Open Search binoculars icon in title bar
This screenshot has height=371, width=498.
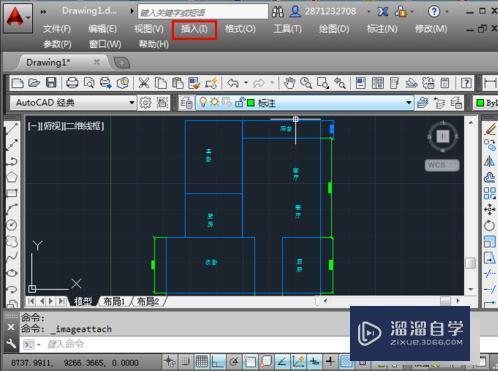[x=278, y=12]
